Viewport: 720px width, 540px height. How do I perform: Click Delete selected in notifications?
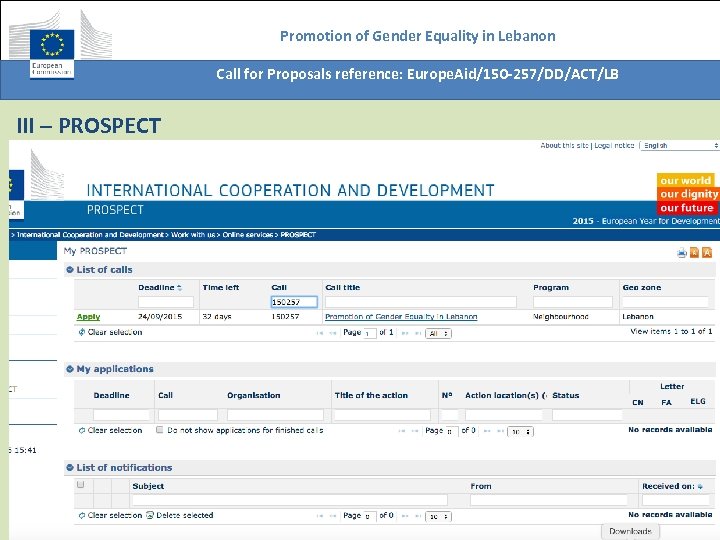point(180,515)
